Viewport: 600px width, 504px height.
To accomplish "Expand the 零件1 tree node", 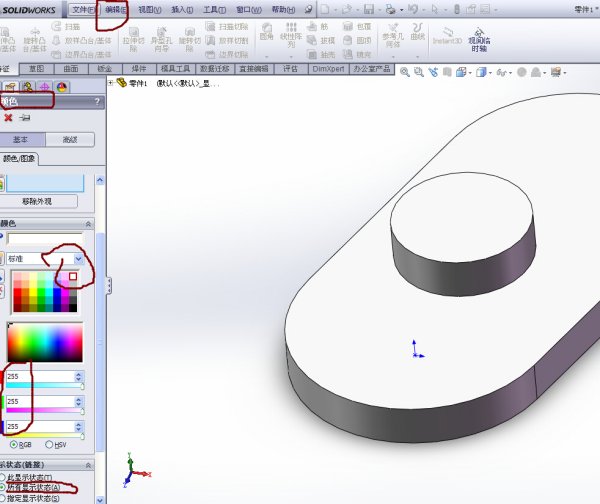I will 112,84.
